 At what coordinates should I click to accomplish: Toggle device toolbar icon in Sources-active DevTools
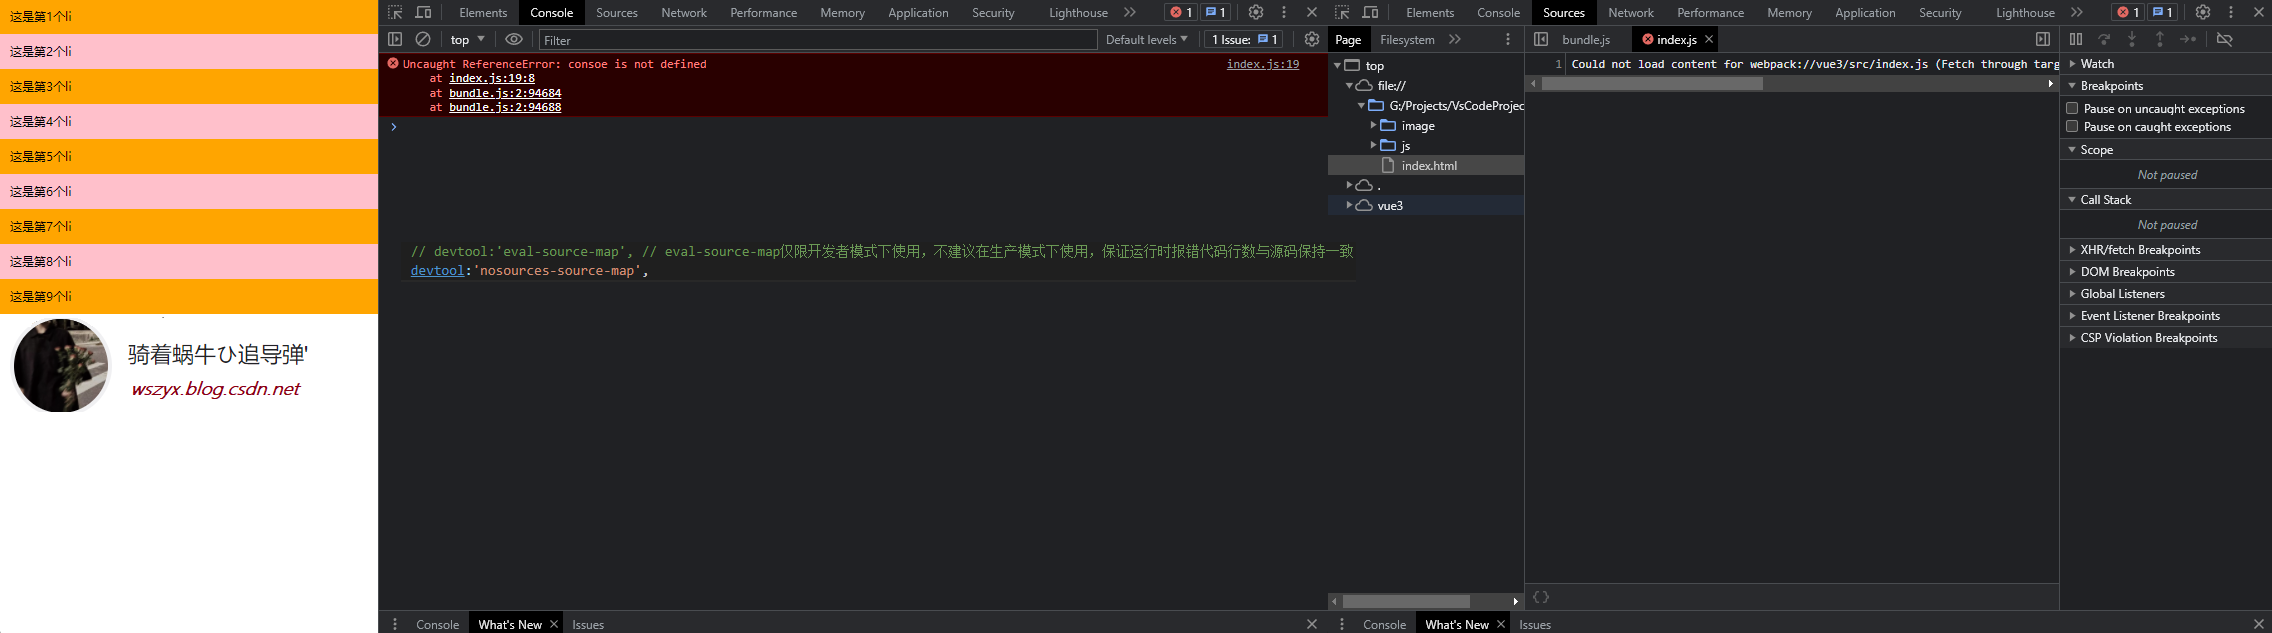point(1370,12)
